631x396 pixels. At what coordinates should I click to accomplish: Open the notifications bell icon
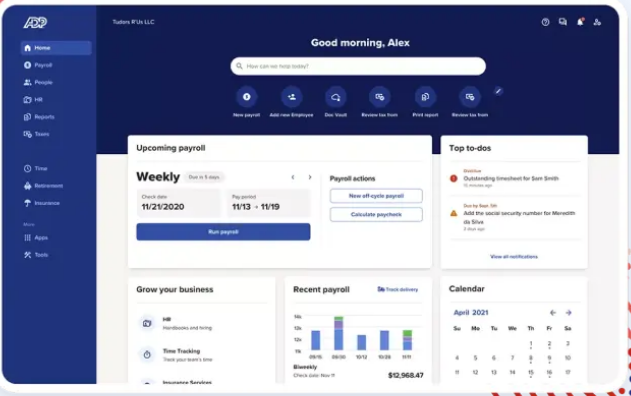coord(580,22)
